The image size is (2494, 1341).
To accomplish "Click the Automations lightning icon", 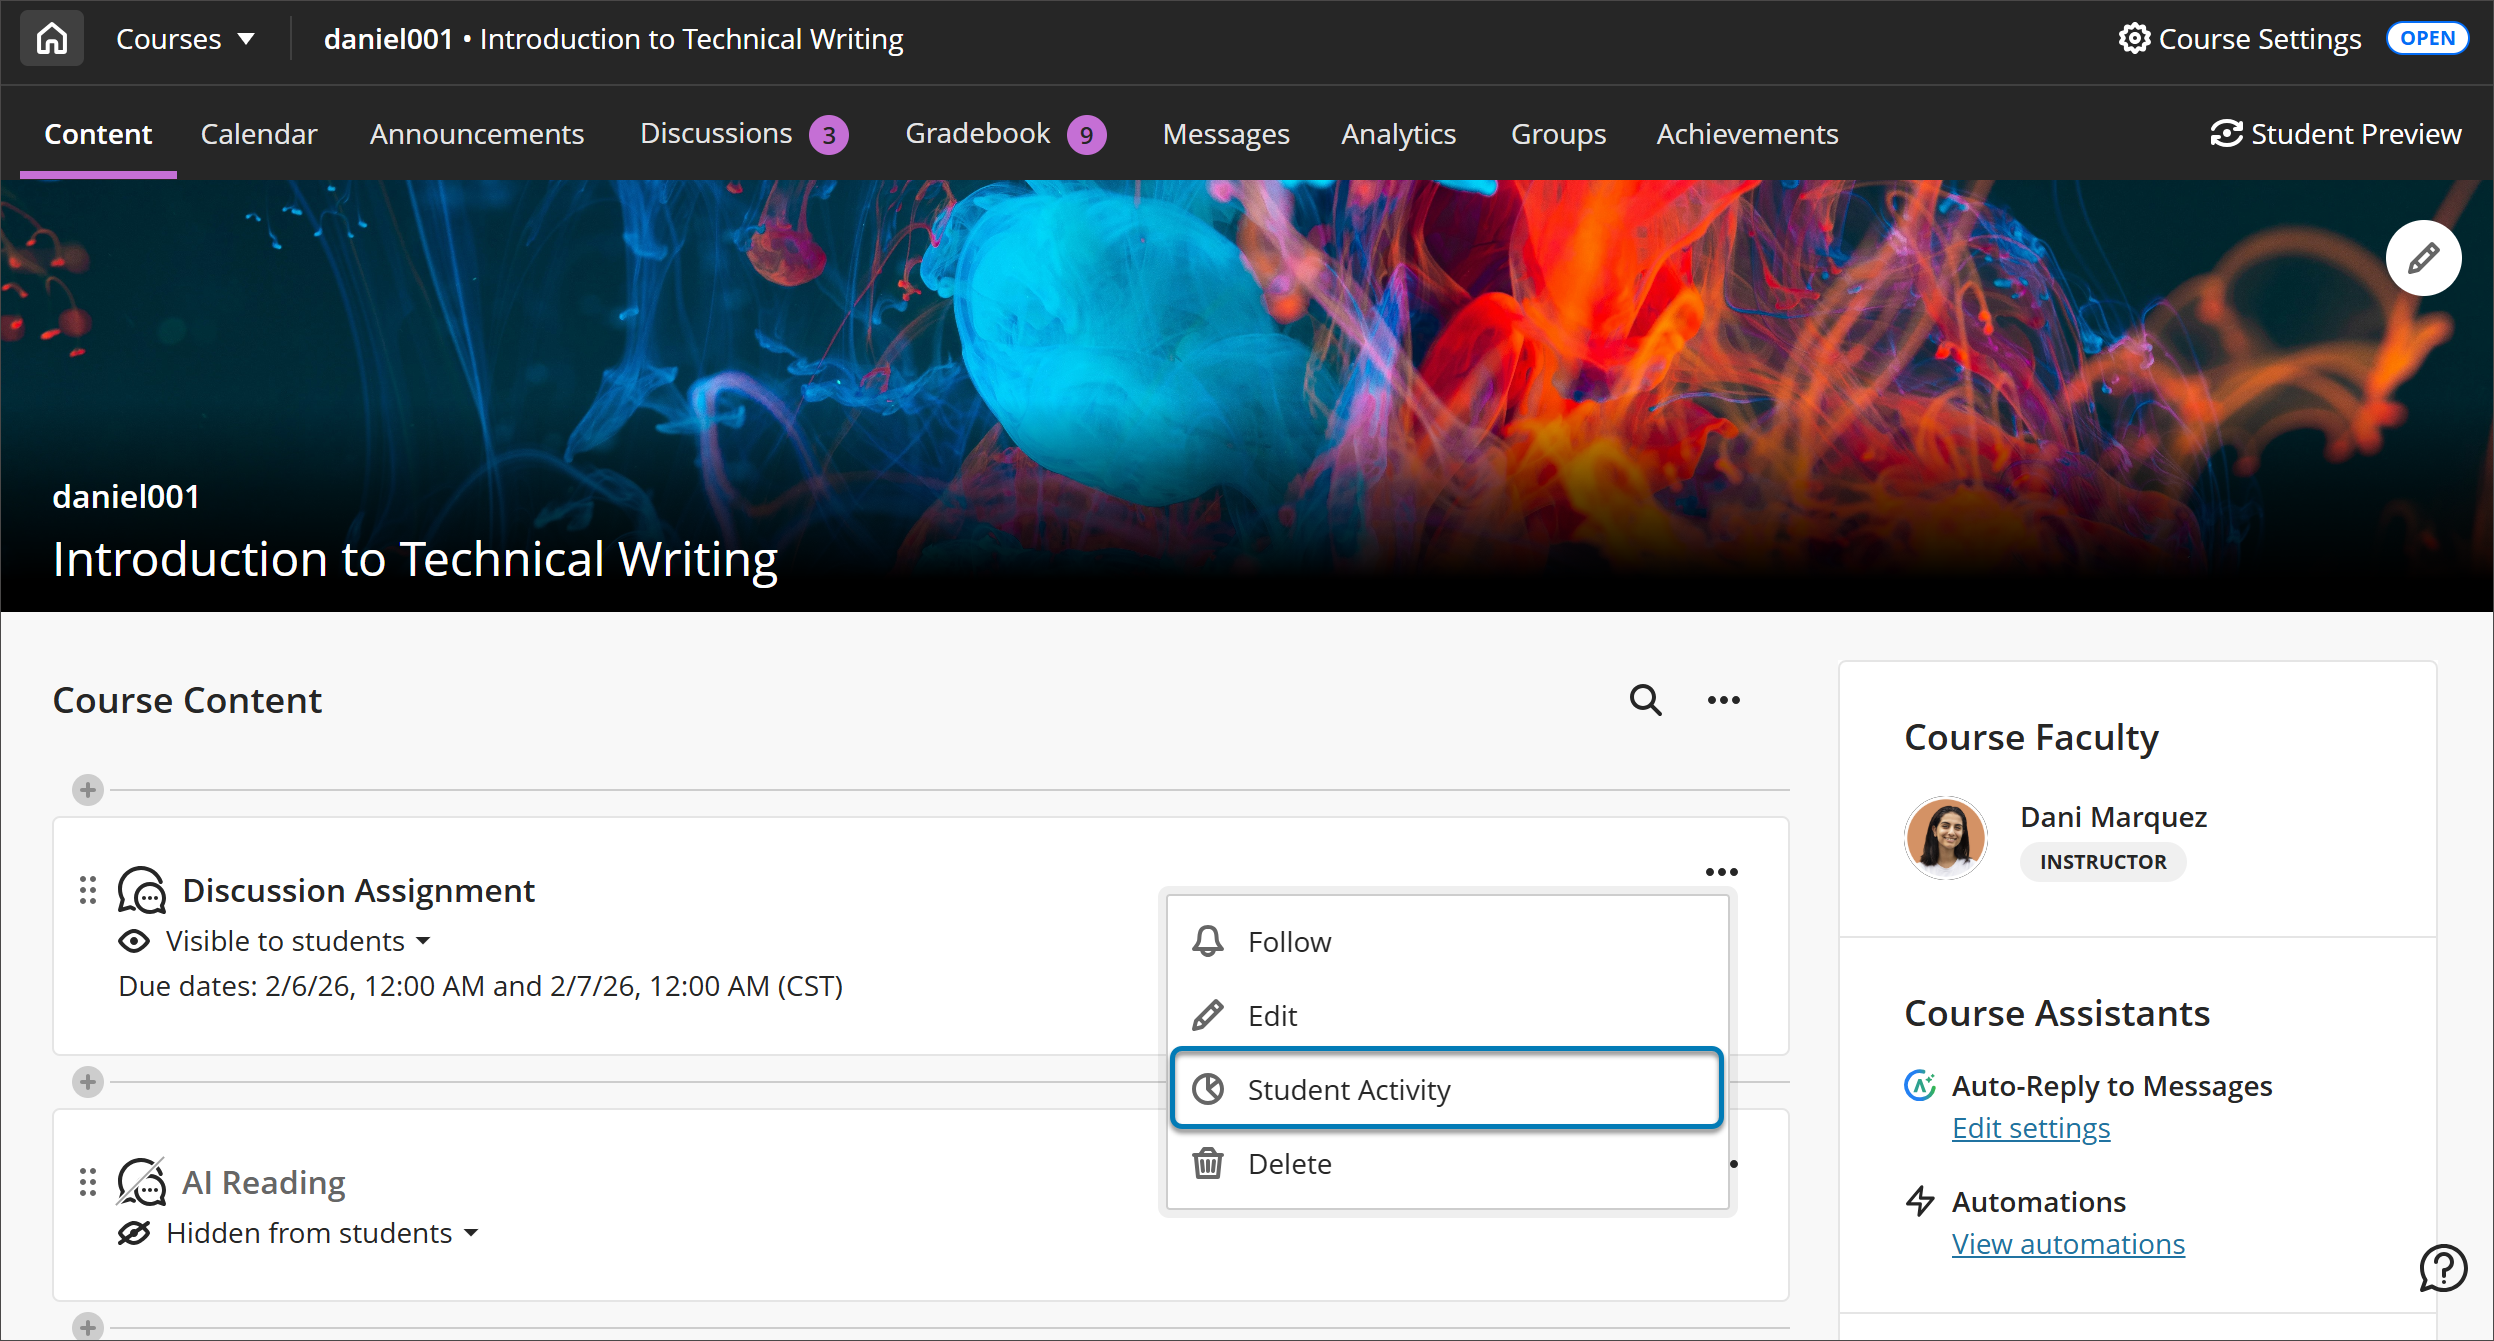I will [1922, 1201].
